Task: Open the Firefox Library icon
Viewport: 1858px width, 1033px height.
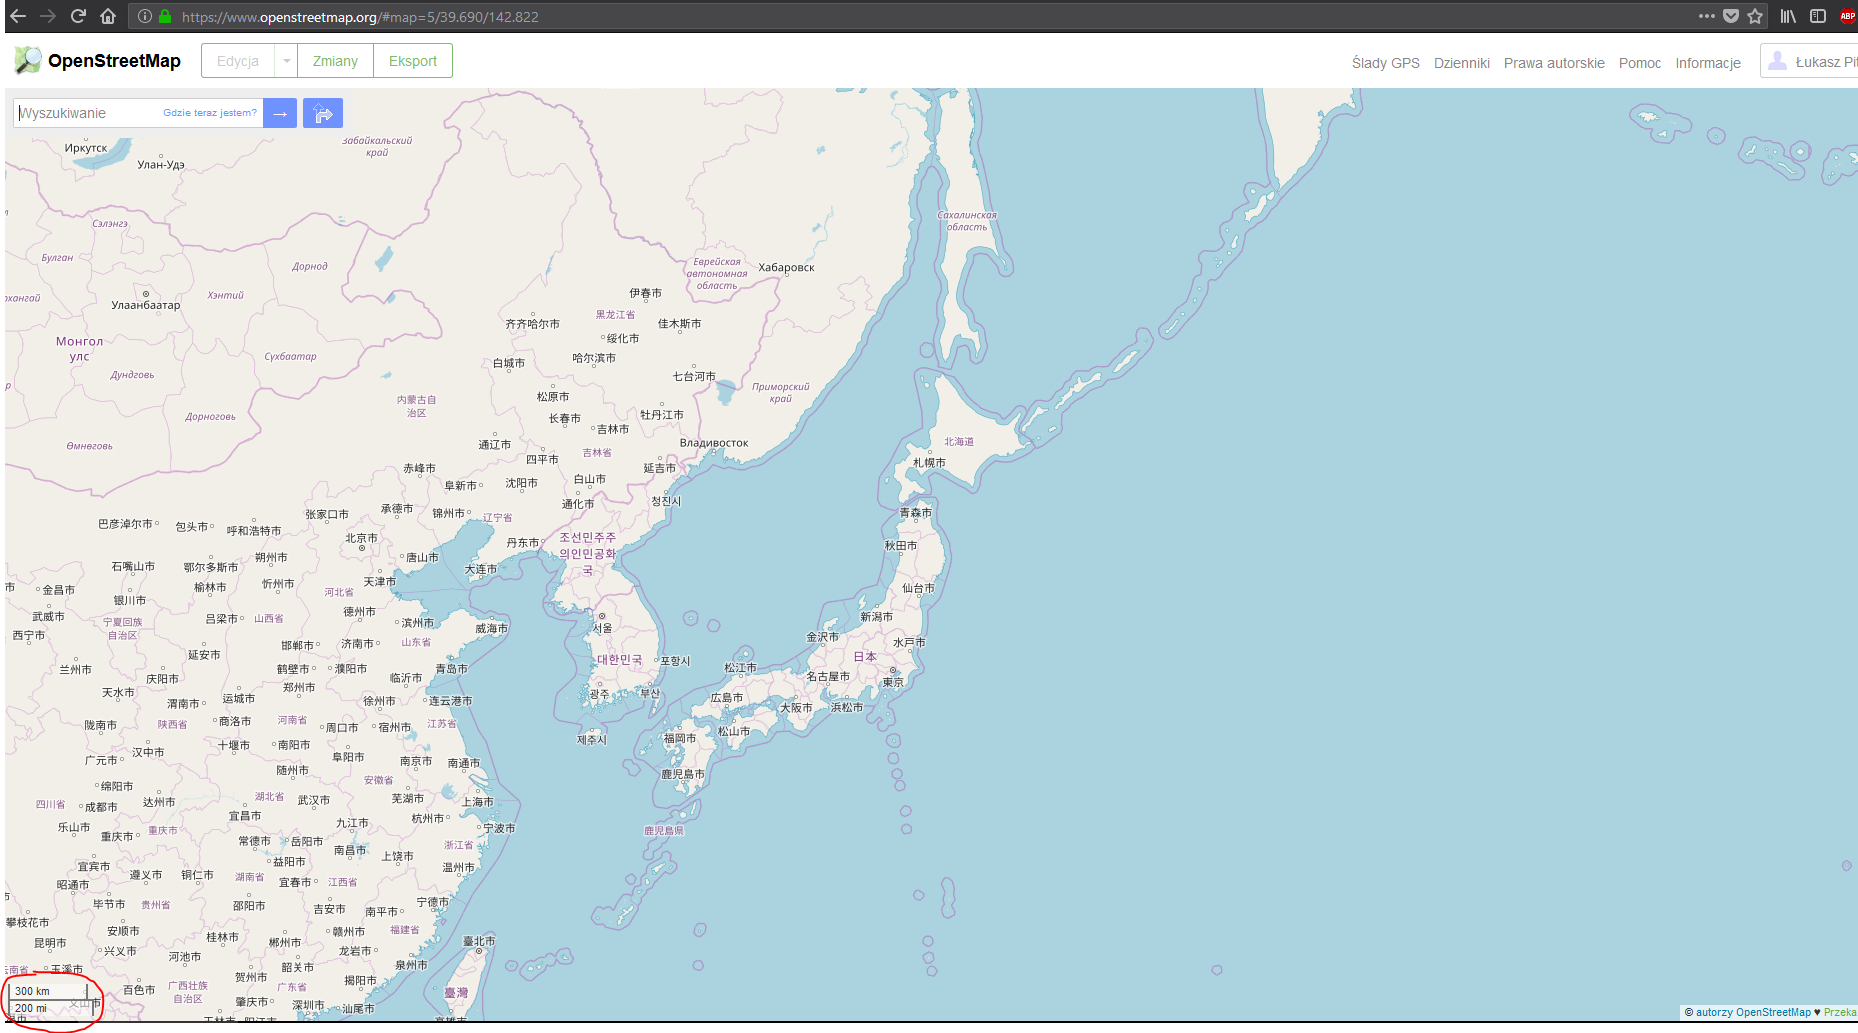Action: [1787, 15]
